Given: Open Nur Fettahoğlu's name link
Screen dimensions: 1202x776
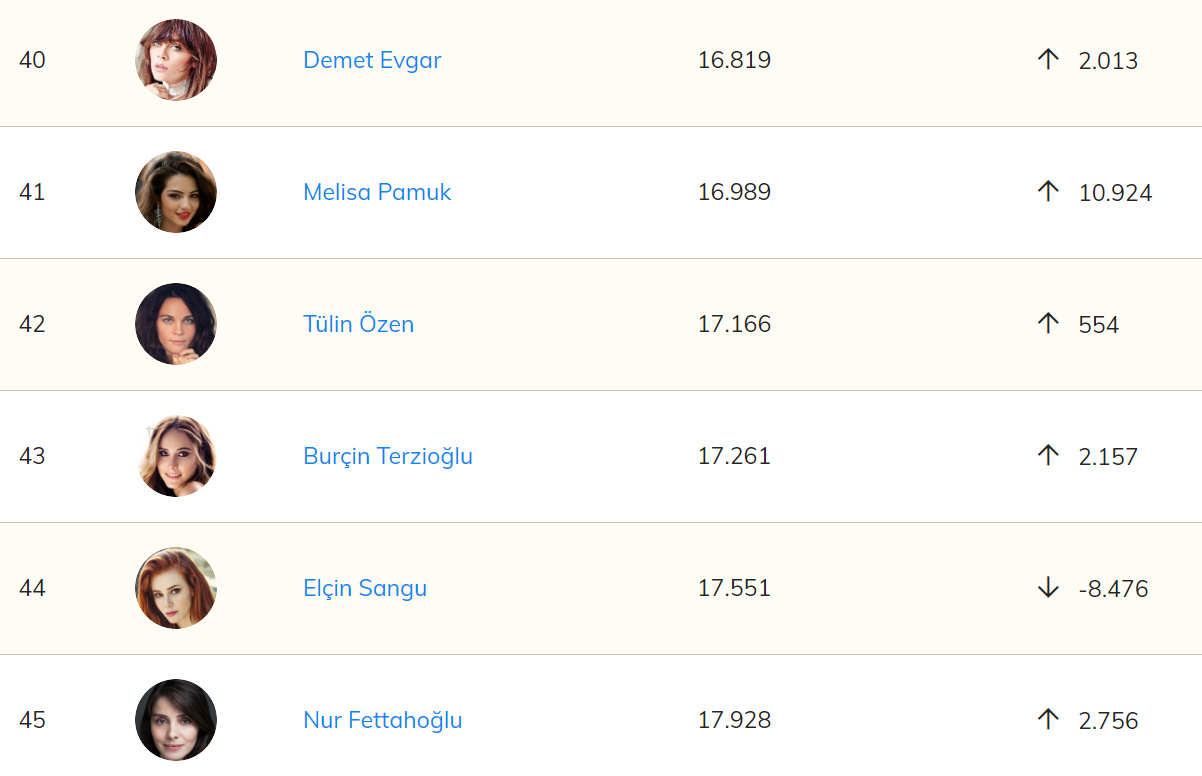Looking at the screenshot, I should (x=383, y=720).
